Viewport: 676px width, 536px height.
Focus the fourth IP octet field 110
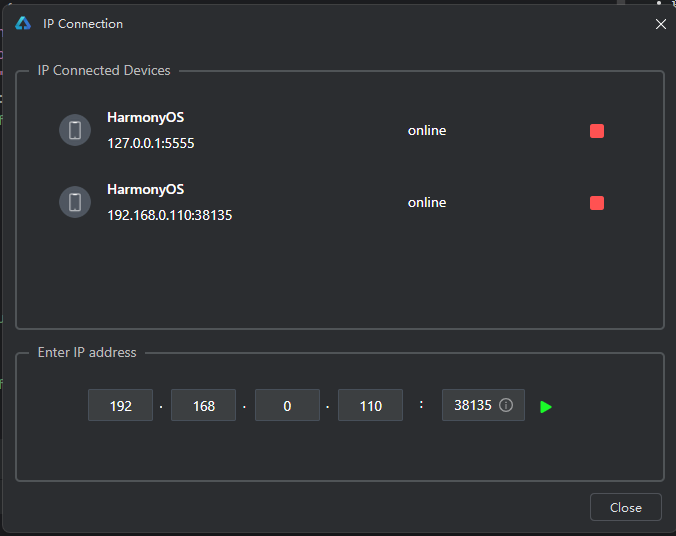(x=370, y=405)
